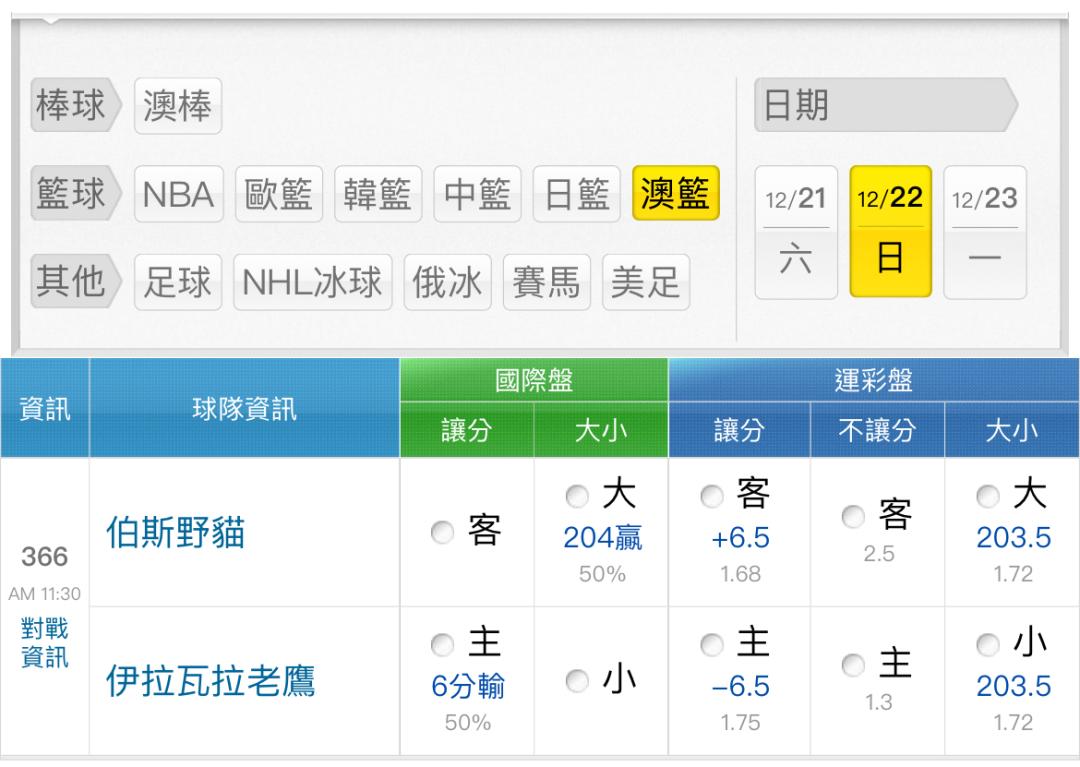Choose the 俄冰 hockey filter
Image resolution: width=1080 pixels, height=767 pixels.
click(x=448, y=282)
